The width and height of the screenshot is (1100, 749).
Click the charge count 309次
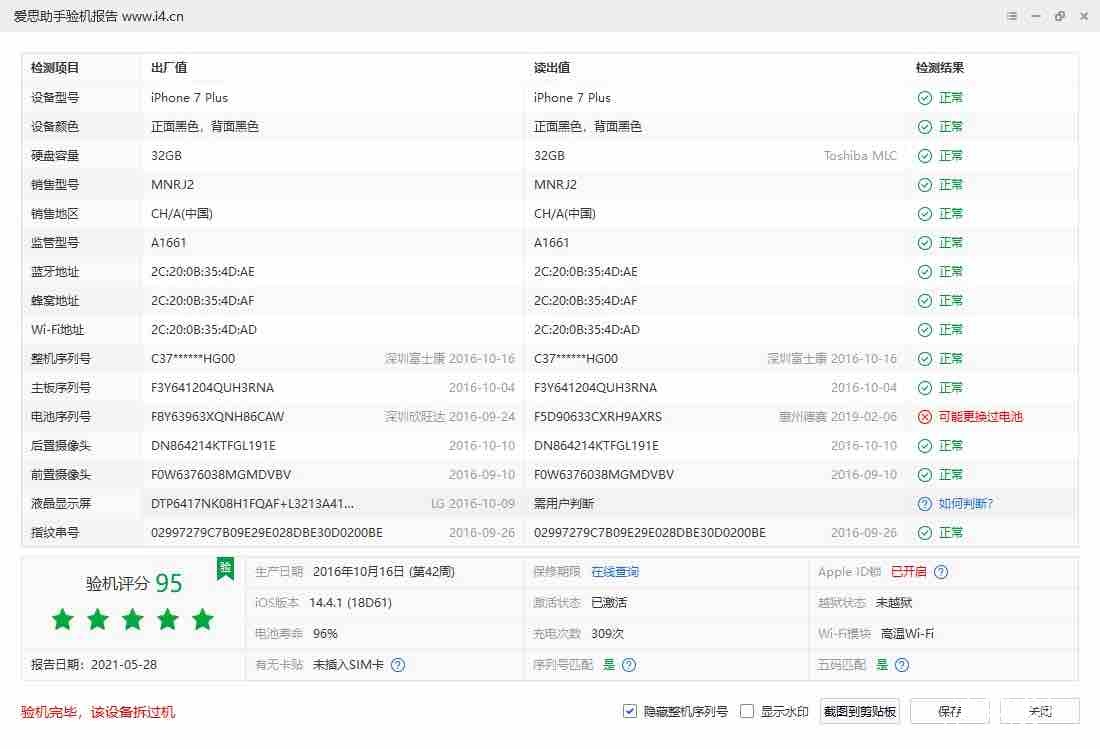(x=608, y=633)
